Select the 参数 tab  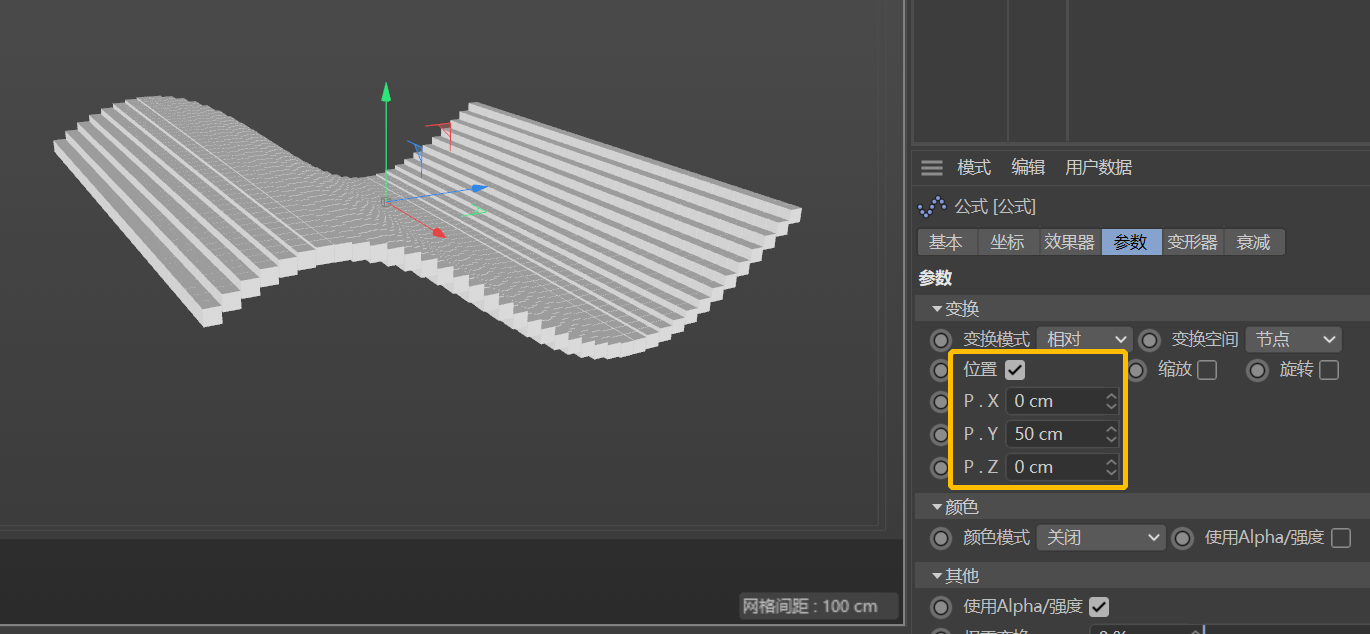1131,242
